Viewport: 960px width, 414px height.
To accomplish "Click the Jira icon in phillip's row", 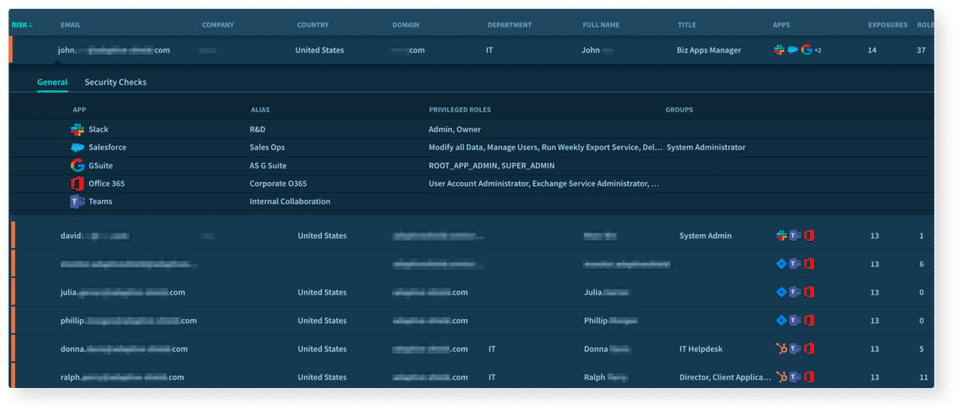I will click(781, 320).
